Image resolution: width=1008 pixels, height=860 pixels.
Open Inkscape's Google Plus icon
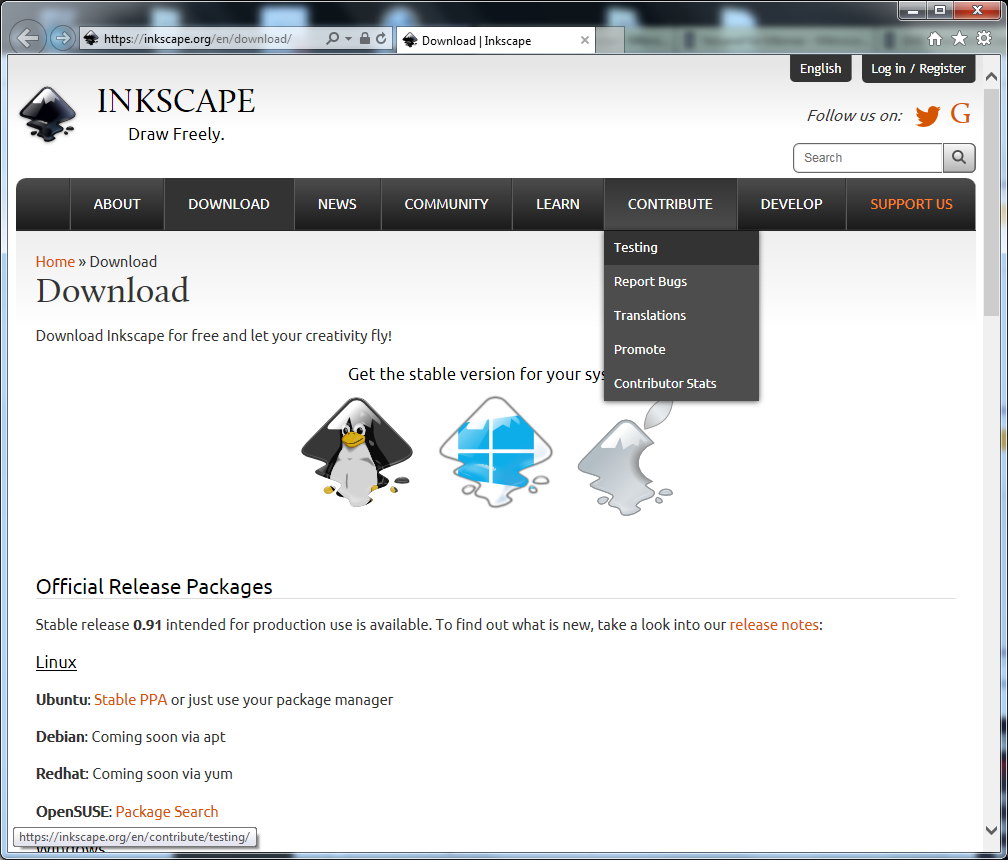pos(960,114)
